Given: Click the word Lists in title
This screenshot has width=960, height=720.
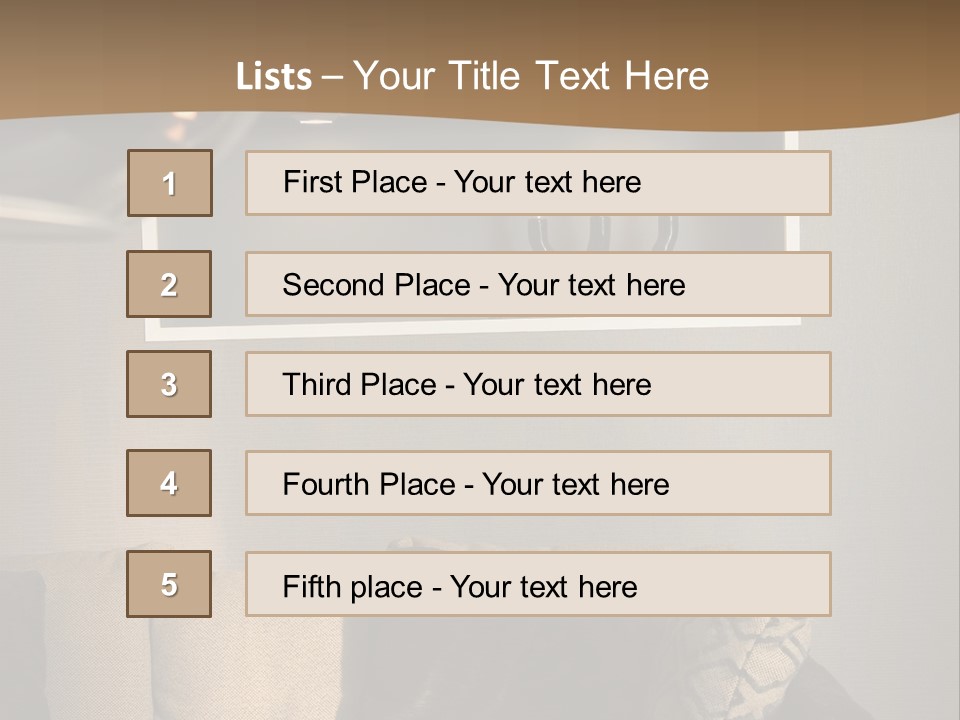Looking at the screenshot, I should [x=274, y=77].
